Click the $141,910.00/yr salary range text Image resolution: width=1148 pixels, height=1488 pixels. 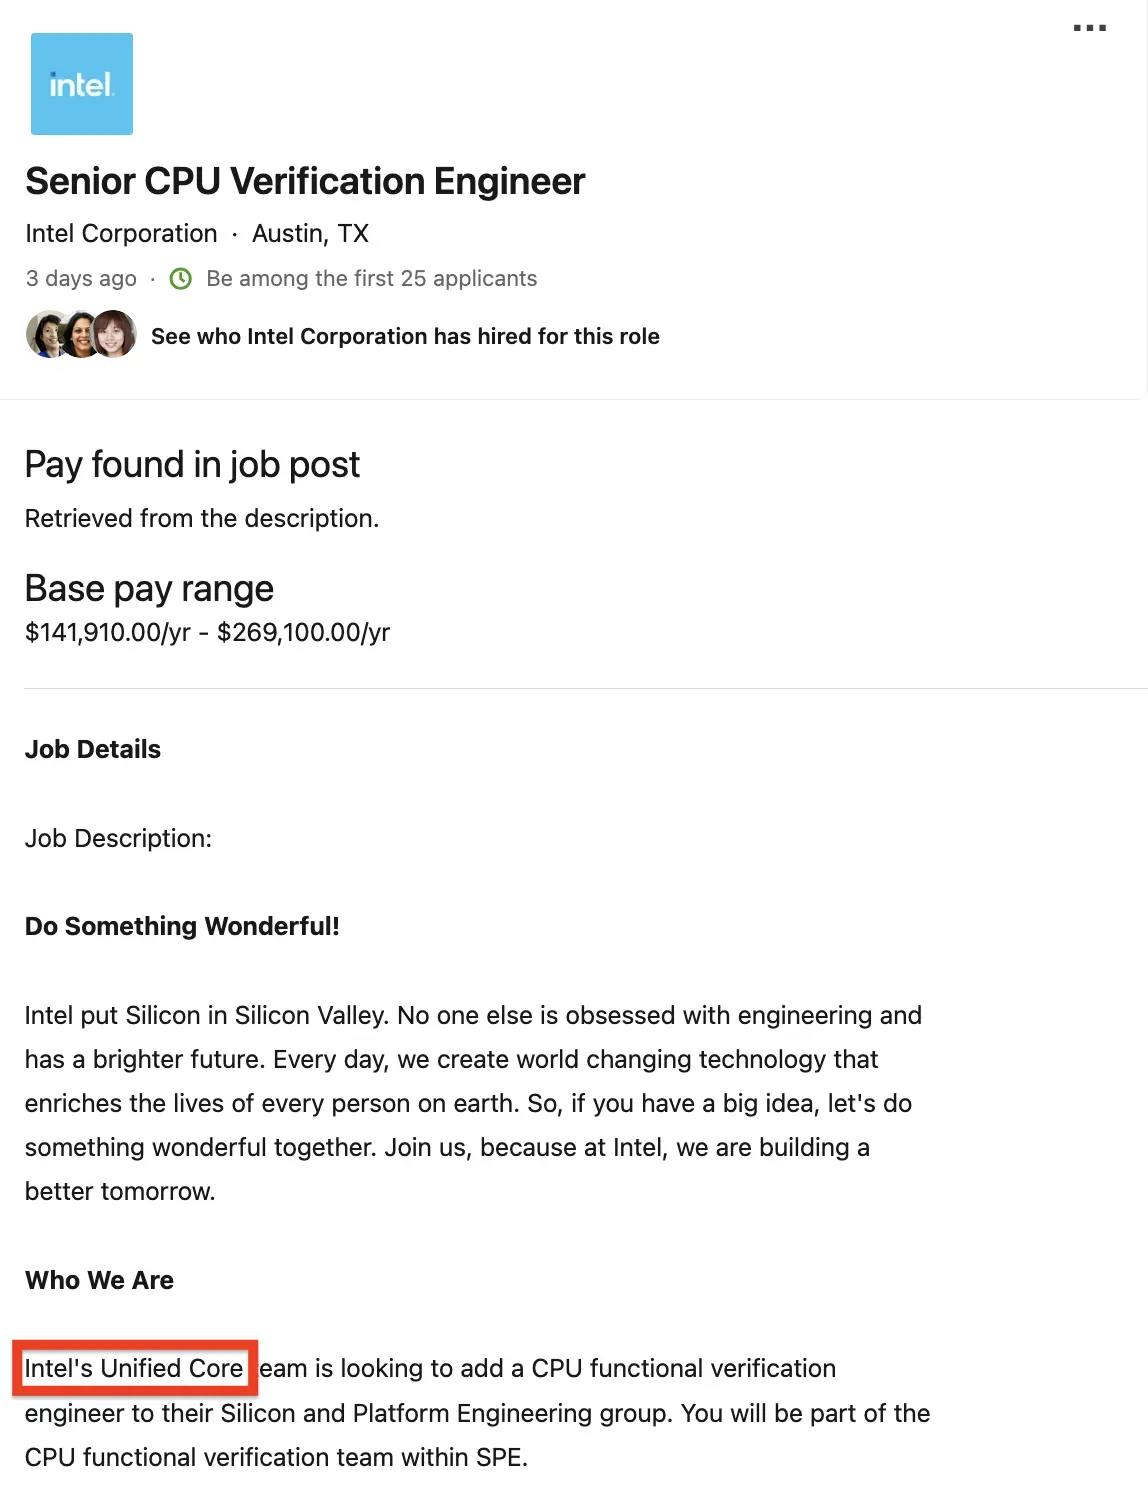[207, 633]
